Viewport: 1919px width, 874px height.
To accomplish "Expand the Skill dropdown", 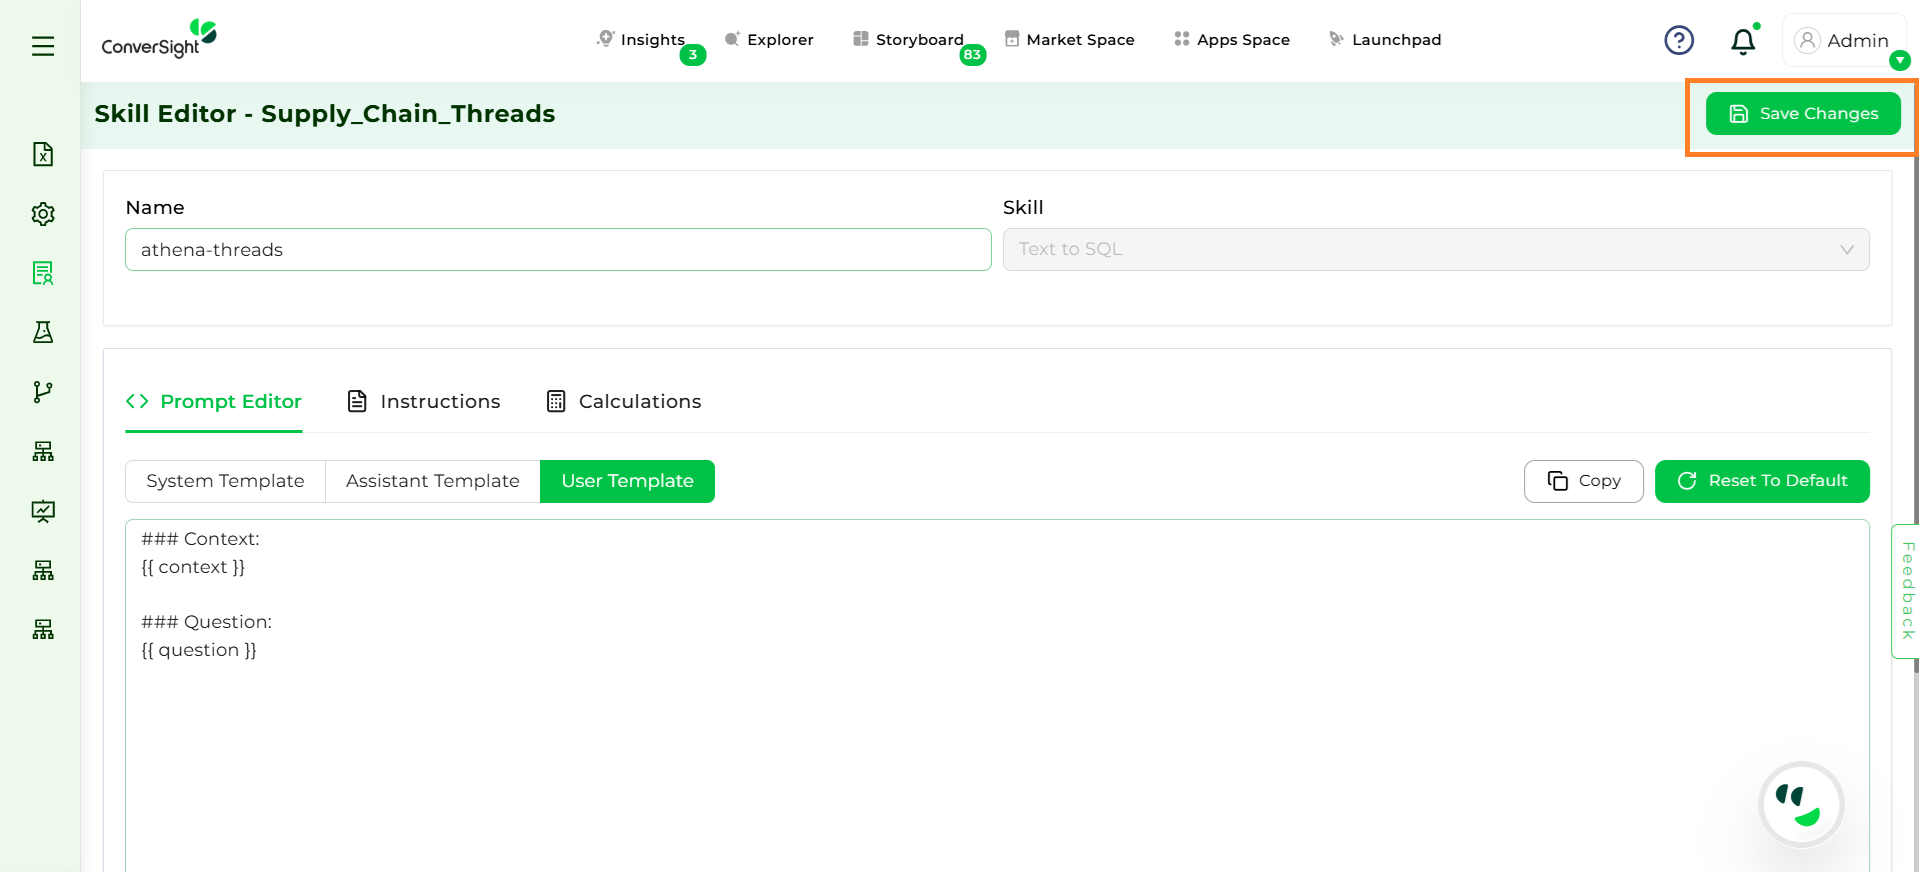I will (1435, 250).
